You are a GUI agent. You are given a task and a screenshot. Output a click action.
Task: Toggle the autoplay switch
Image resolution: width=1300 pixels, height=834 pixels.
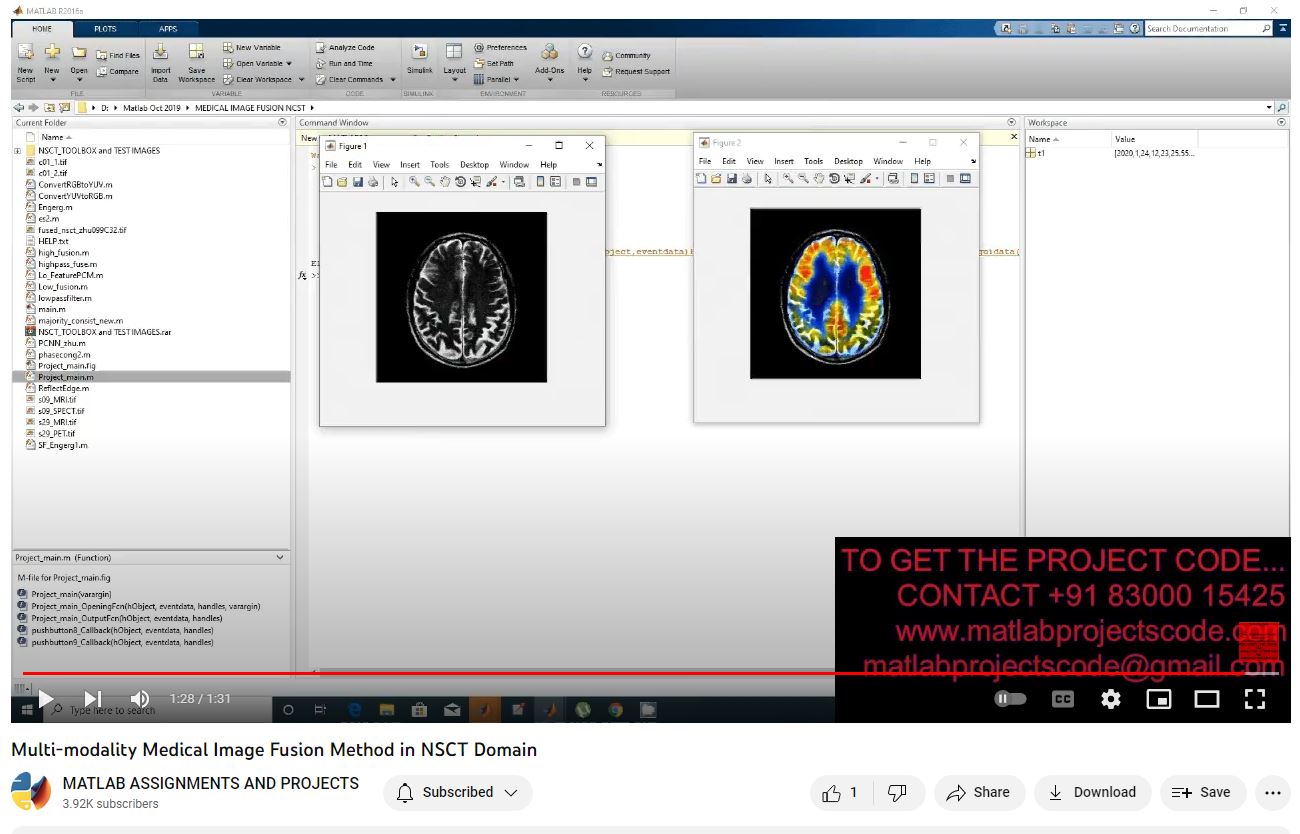click(x=1010, y=699)
